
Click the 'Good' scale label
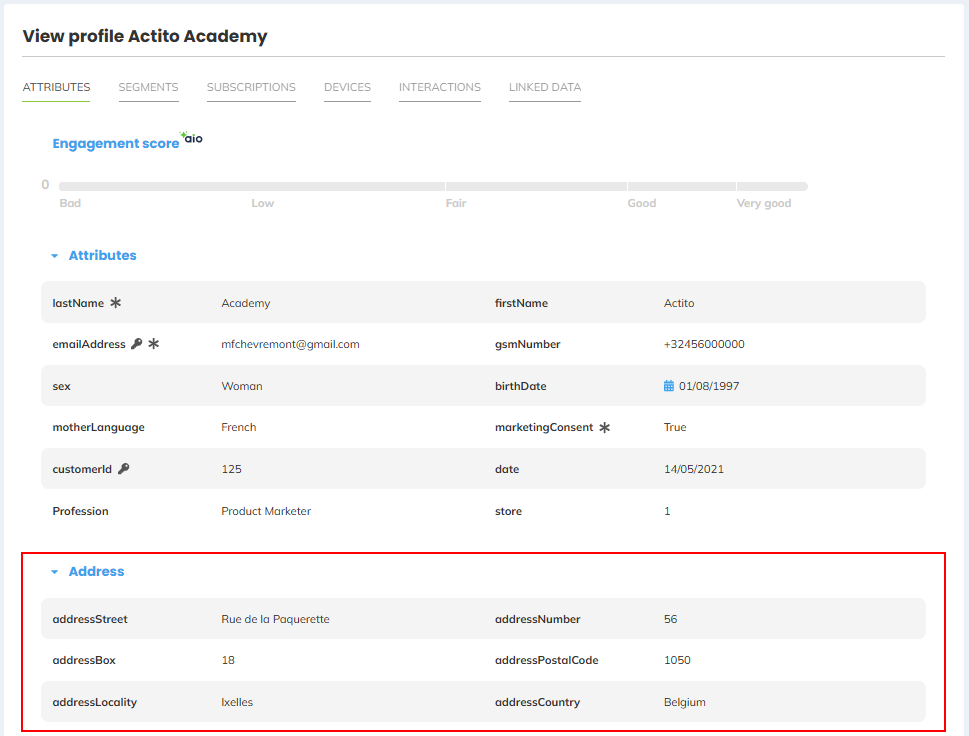(x=641, y=203)
